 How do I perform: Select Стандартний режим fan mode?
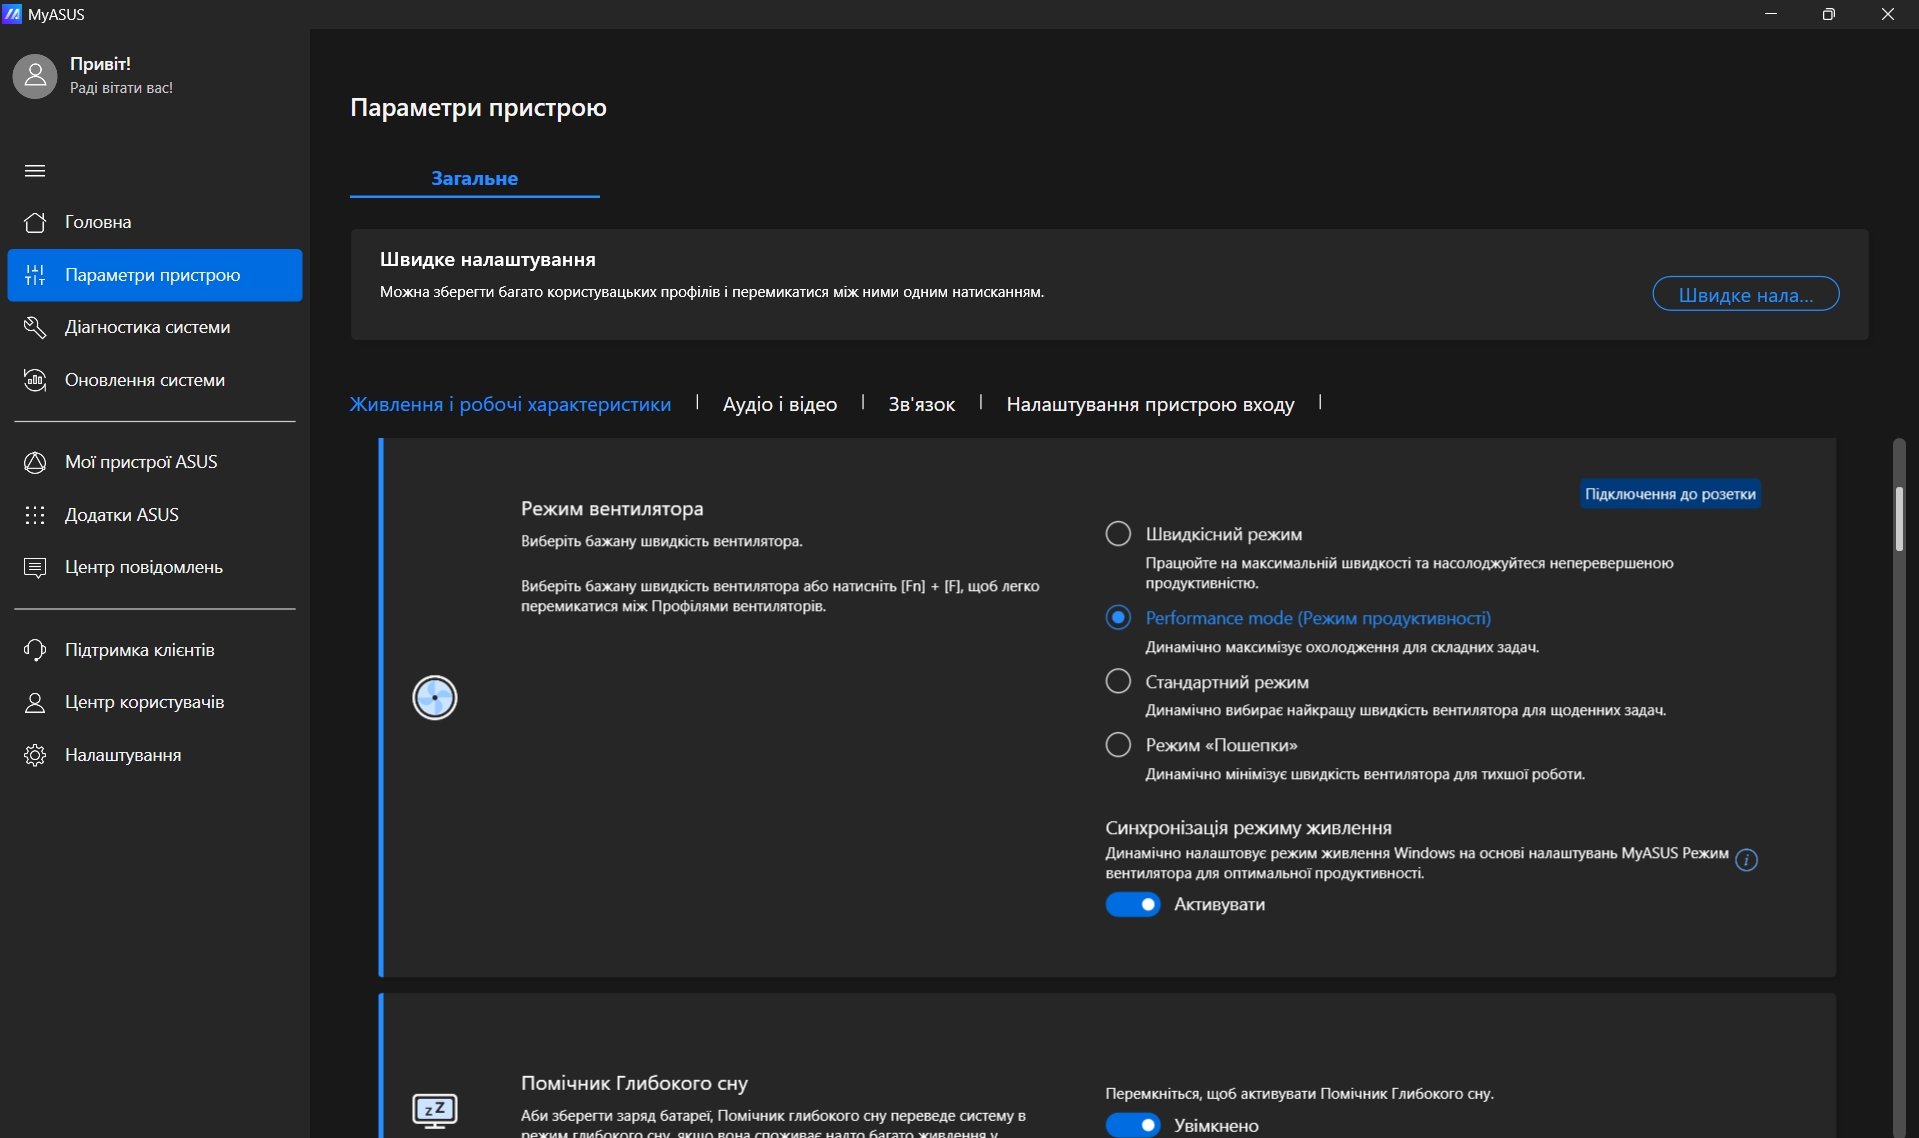pos(1118,682)
